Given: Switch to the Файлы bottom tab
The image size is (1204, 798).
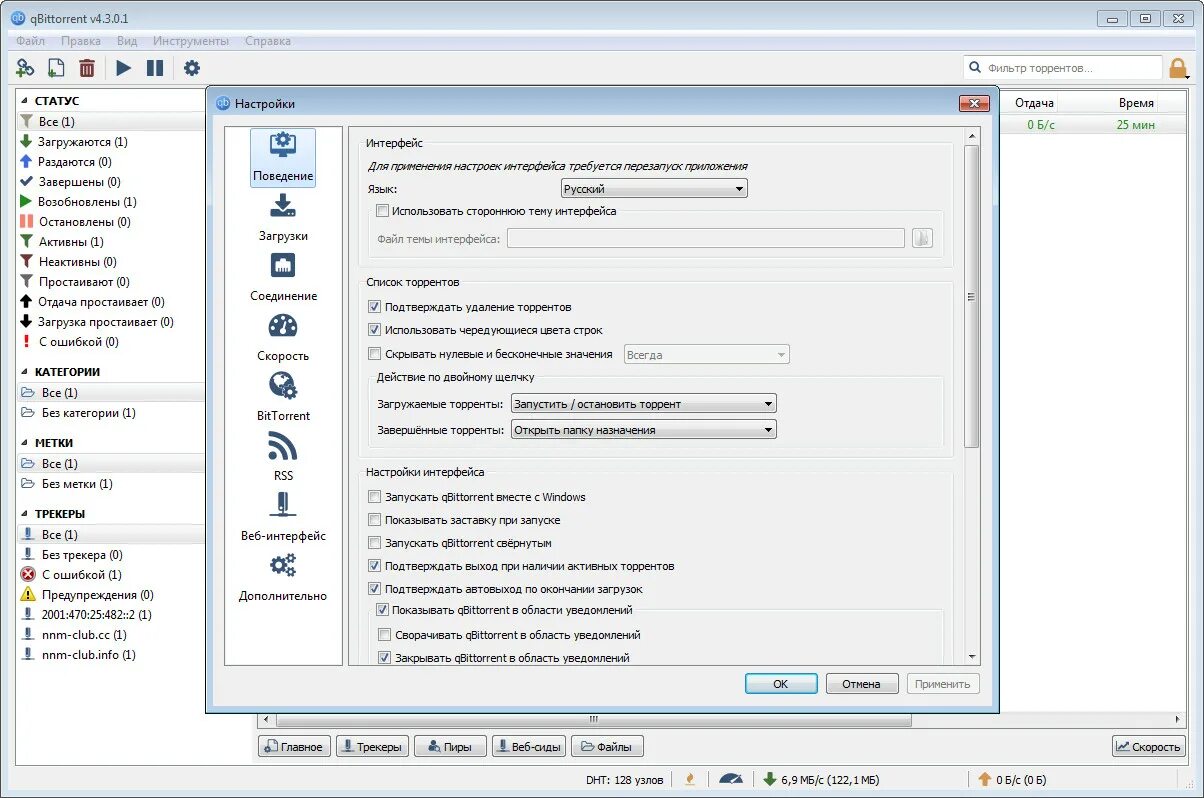Looking at the screenshot, I should click(x=607, y=746).
